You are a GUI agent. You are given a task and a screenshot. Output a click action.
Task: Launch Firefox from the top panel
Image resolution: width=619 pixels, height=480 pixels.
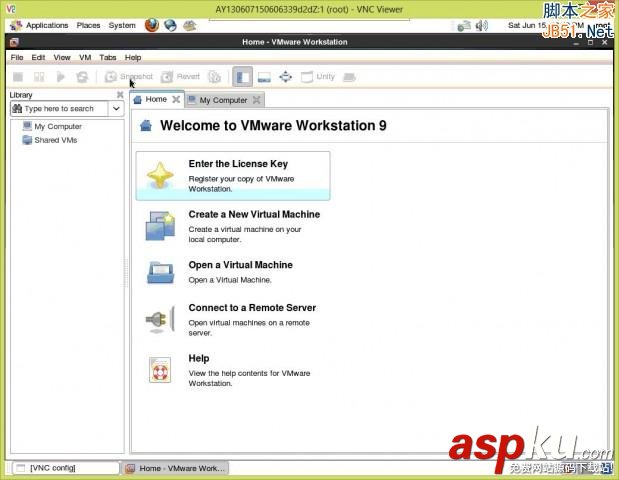152,25
